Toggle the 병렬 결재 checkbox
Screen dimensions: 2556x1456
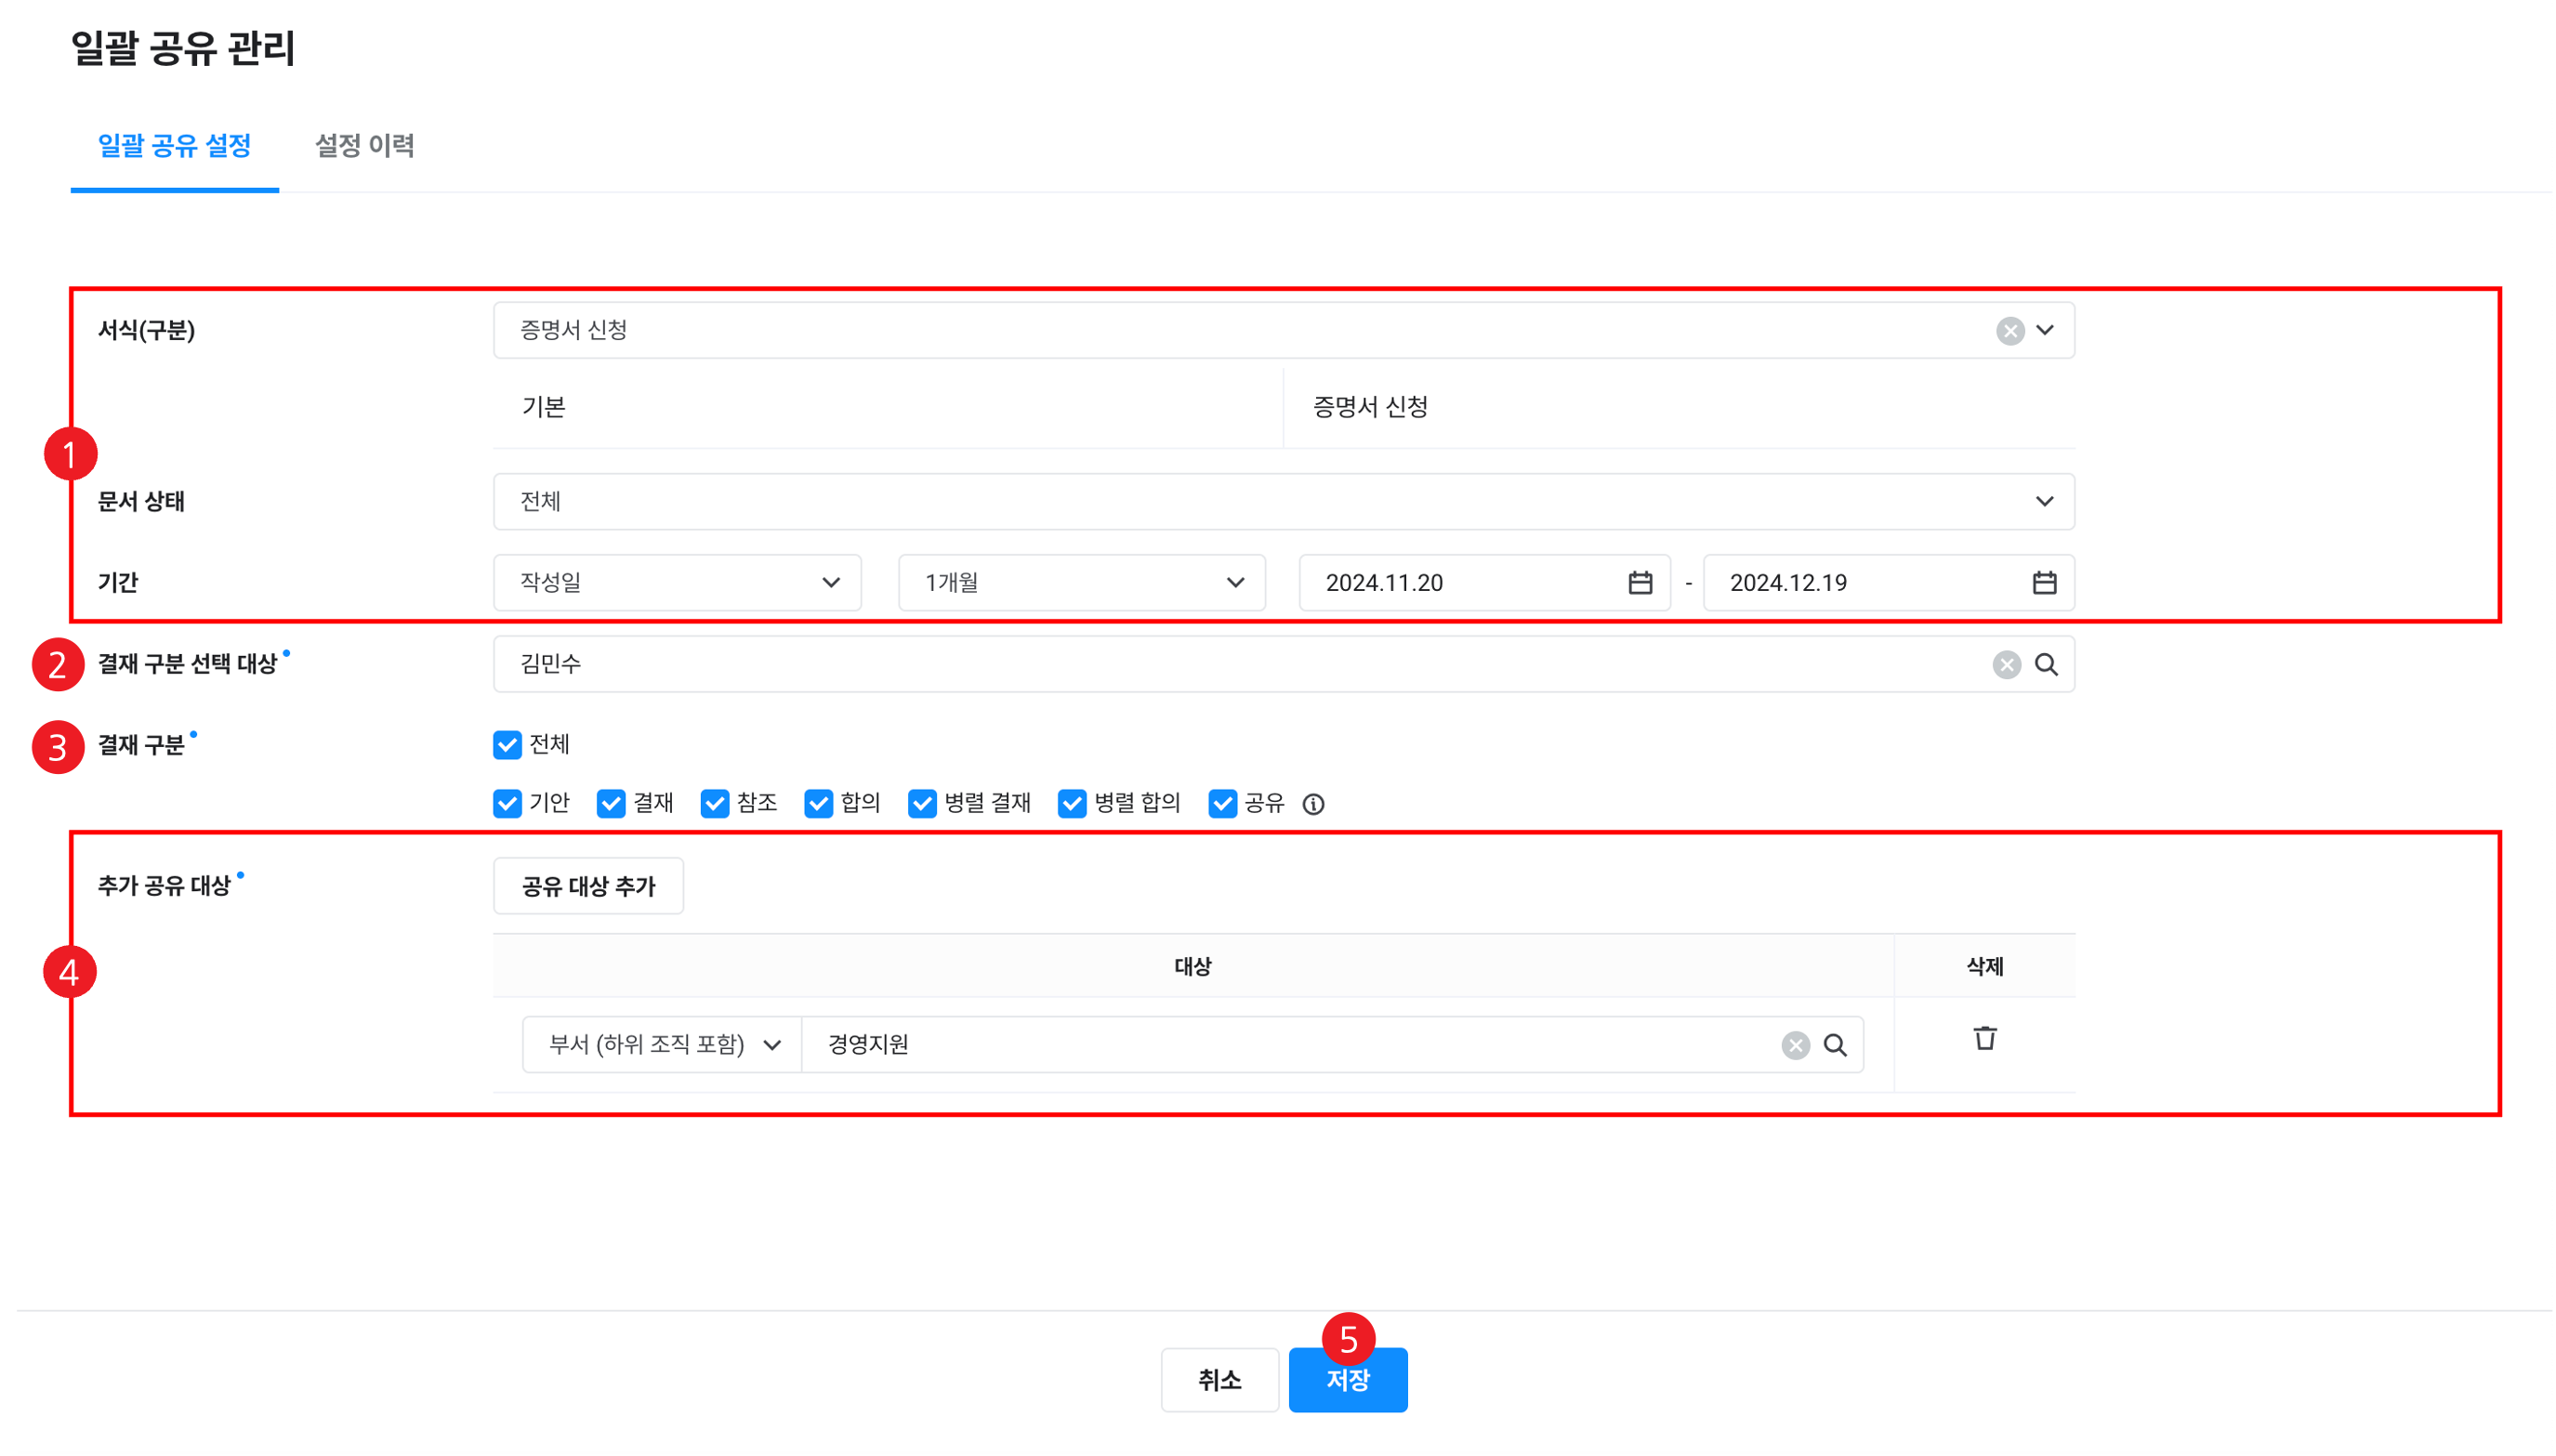point(922,804)
